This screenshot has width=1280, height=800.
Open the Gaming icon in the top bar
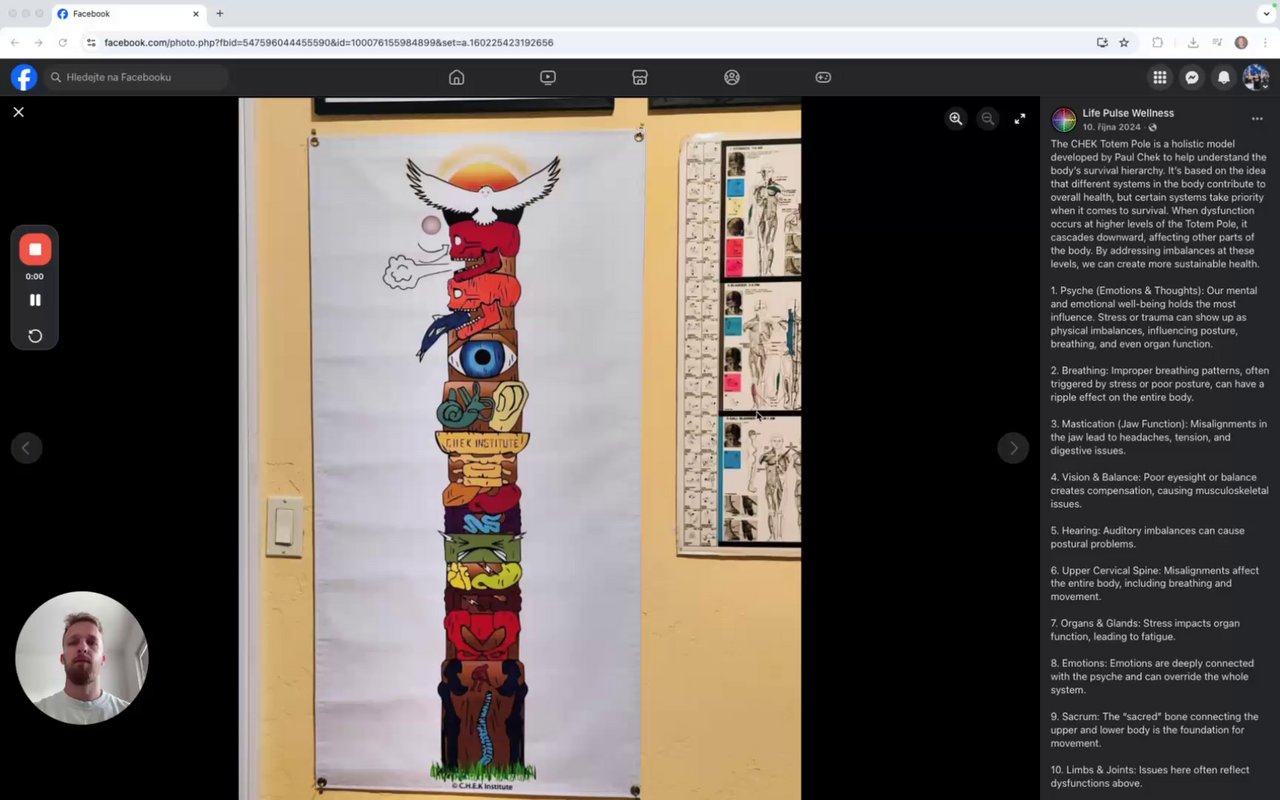823,77
